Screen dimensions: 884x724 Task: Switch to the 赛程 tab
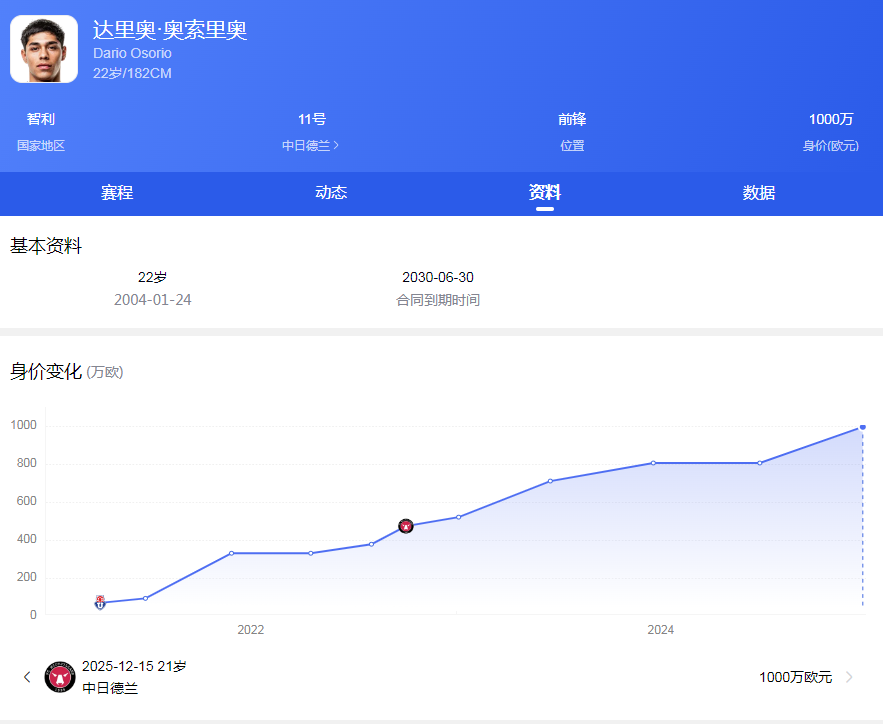pos(116,193)
